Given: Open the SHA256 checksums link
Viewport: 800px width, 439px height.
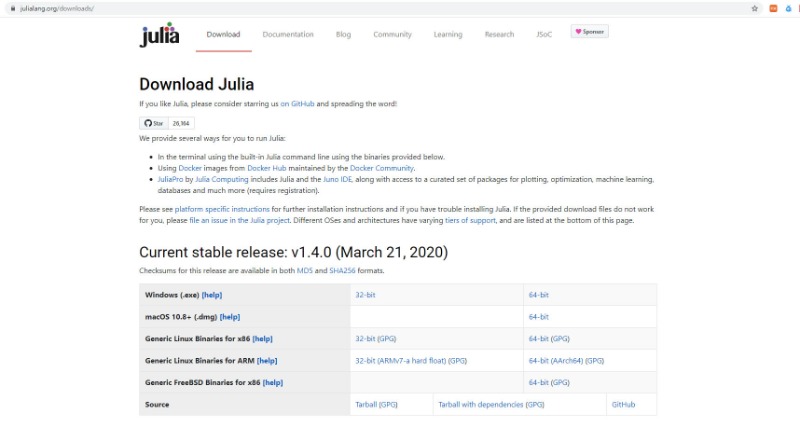Looking at the screenshot, I should click(342, 271).
